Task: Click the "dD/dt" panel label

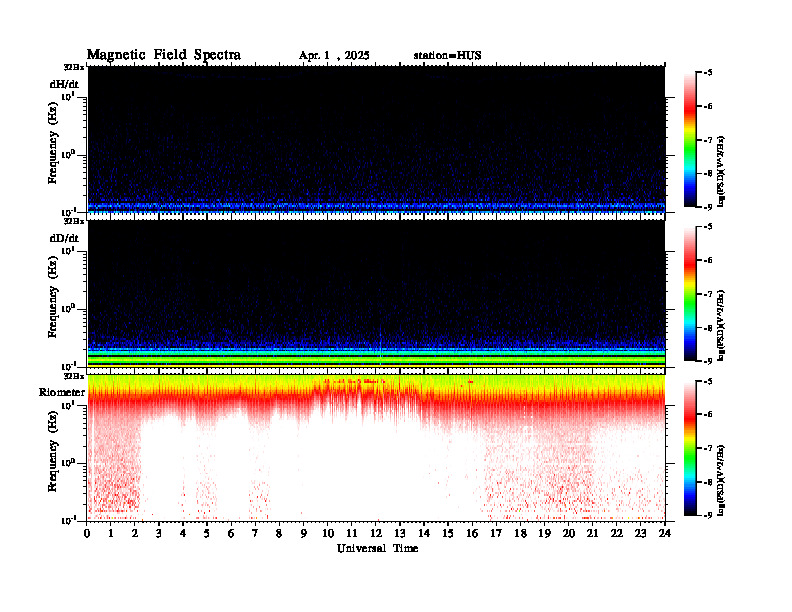Action: [x=64, y=238]
